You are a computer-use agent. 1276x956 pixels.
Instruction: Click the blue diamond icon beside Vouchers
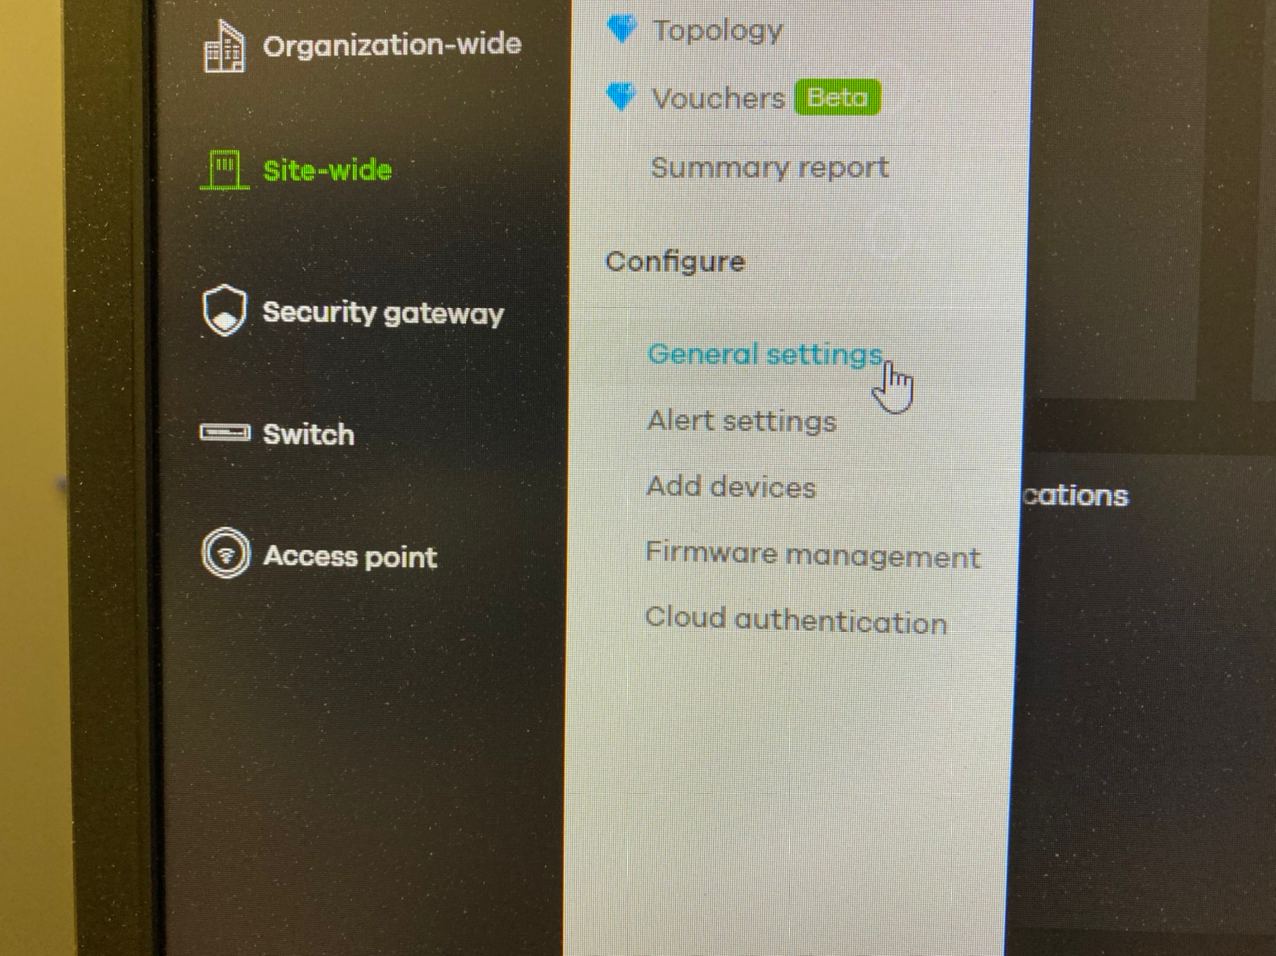click(621, 97)
